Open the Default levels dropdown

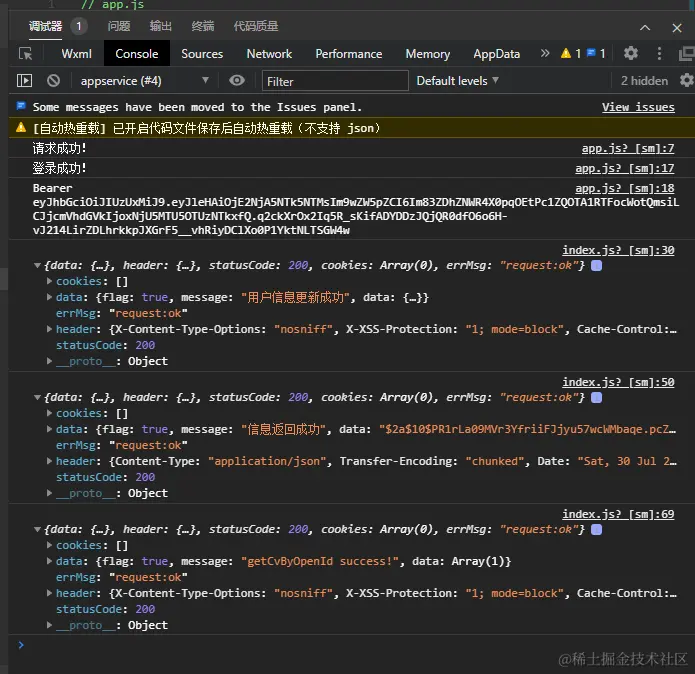point(457,81)
